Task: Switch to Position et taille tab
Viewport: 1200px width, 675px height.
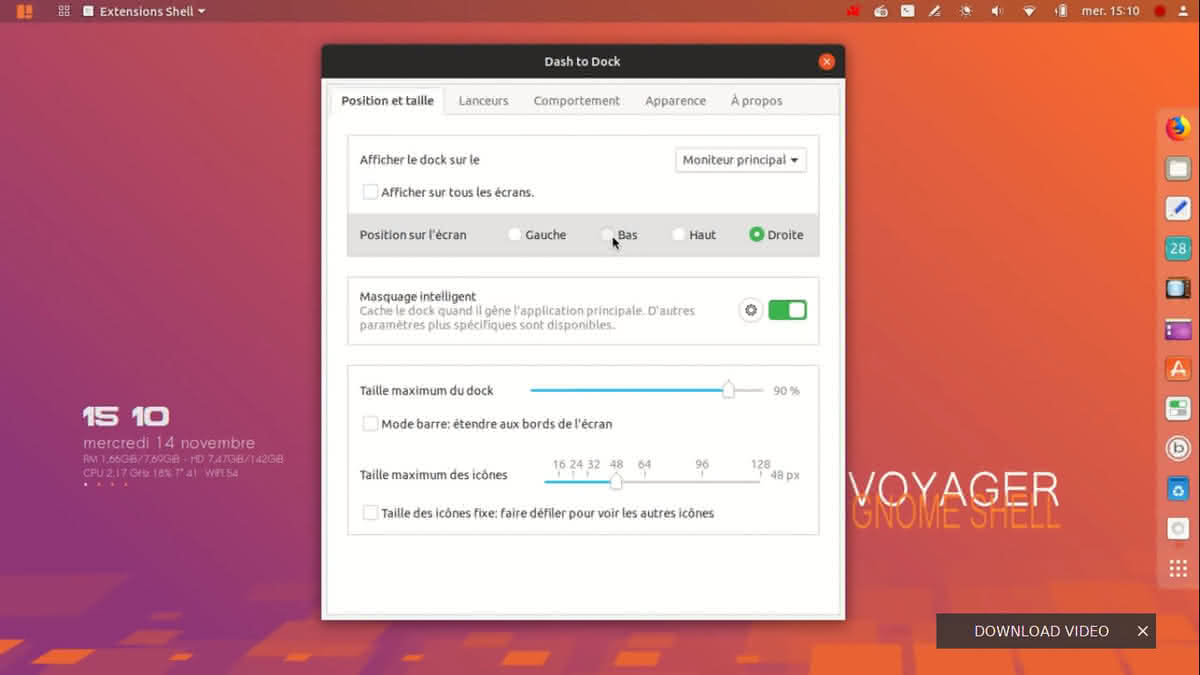Action: click(388, 101)
